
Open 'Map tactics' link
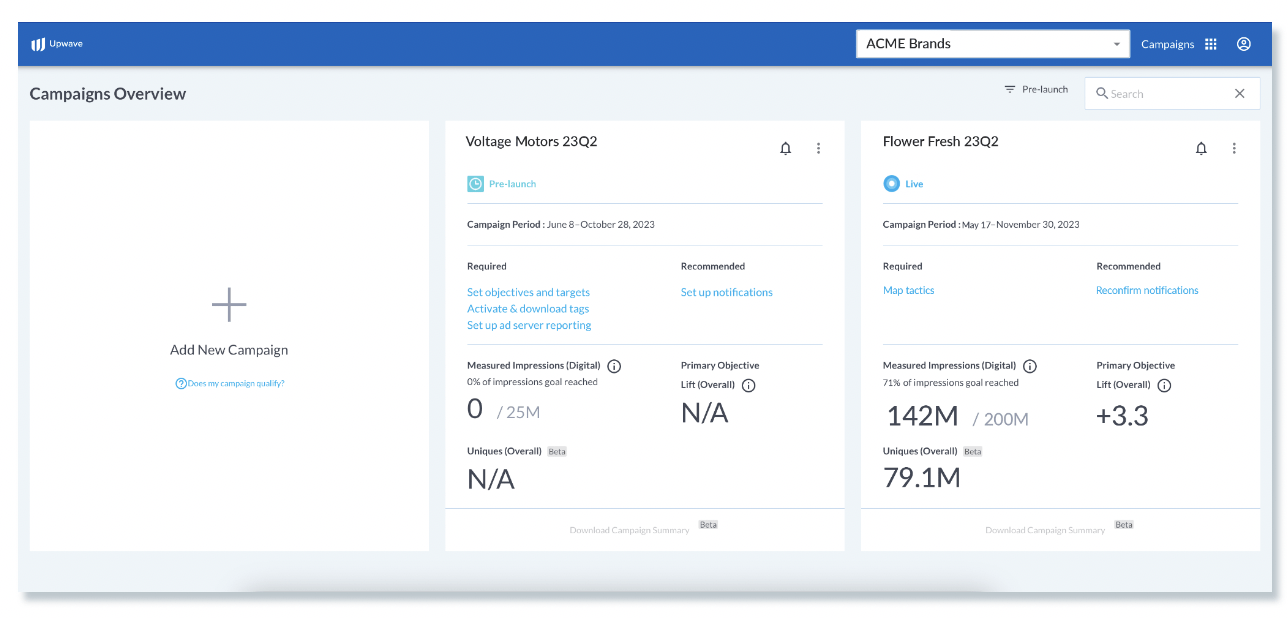coord(909,291)
